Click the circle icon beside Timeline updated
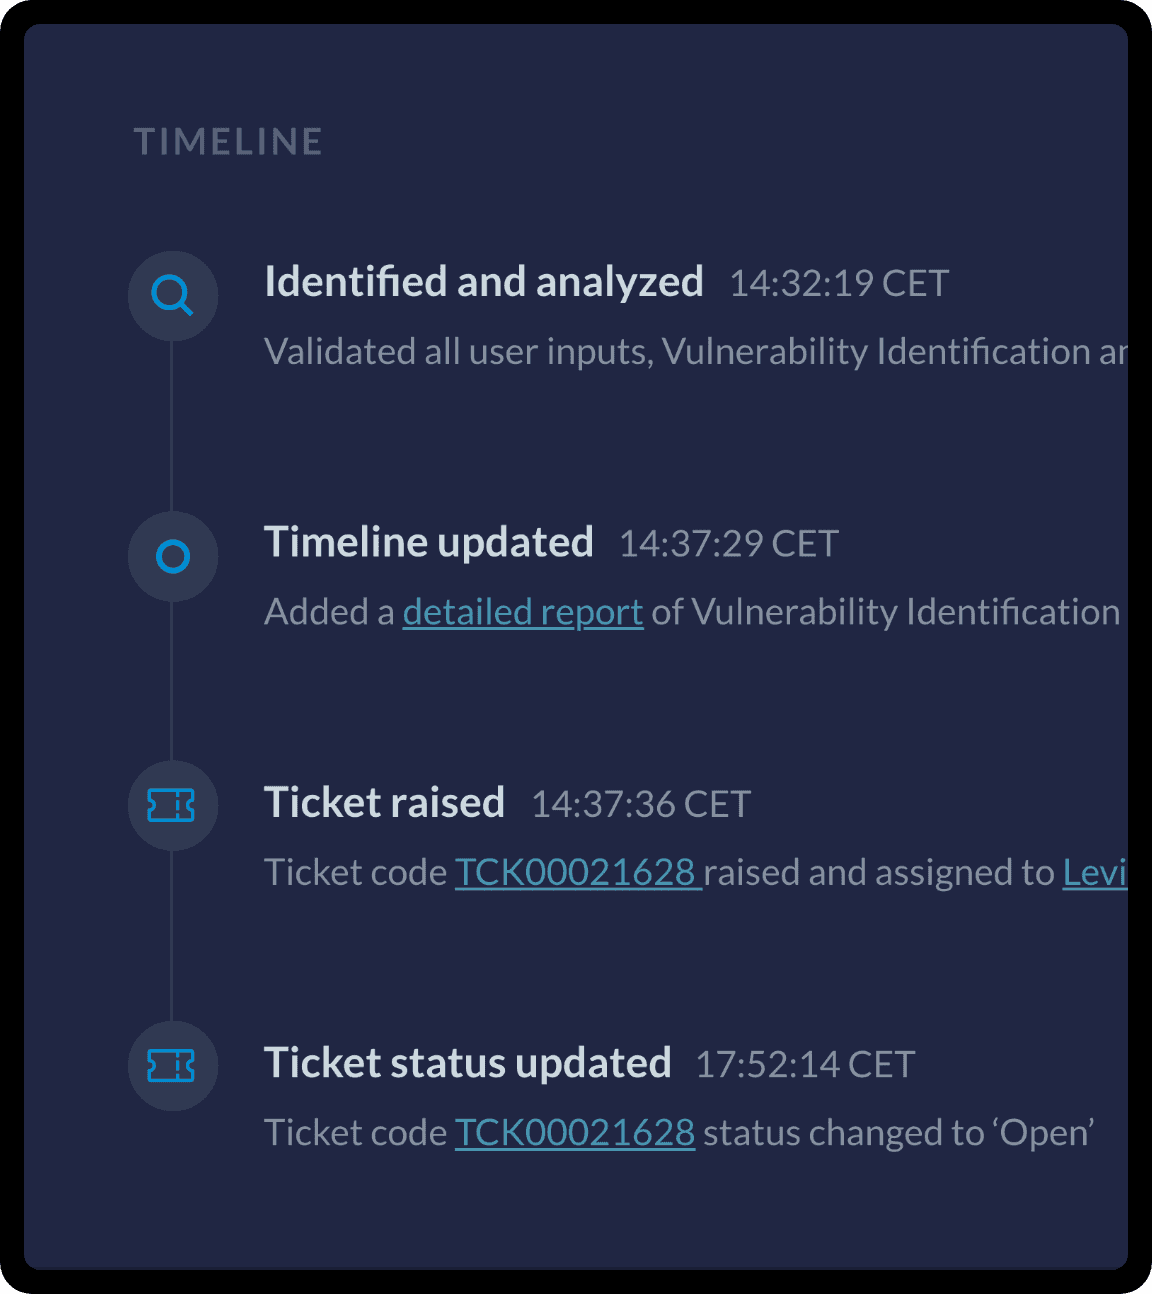Screen dimensions: 1152x1294 pyautogui.click(x=173, y=556)
